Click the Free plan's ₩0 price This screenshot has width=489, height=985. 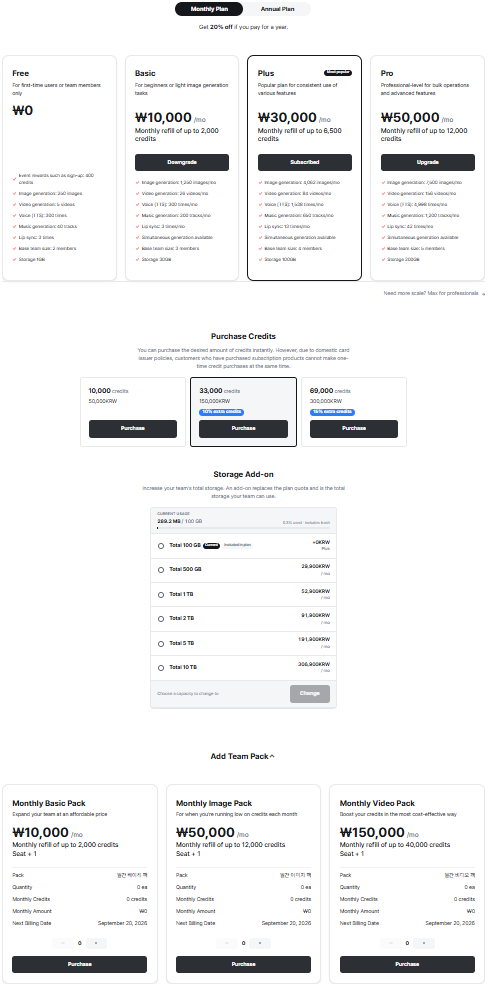tap(23, 111)
